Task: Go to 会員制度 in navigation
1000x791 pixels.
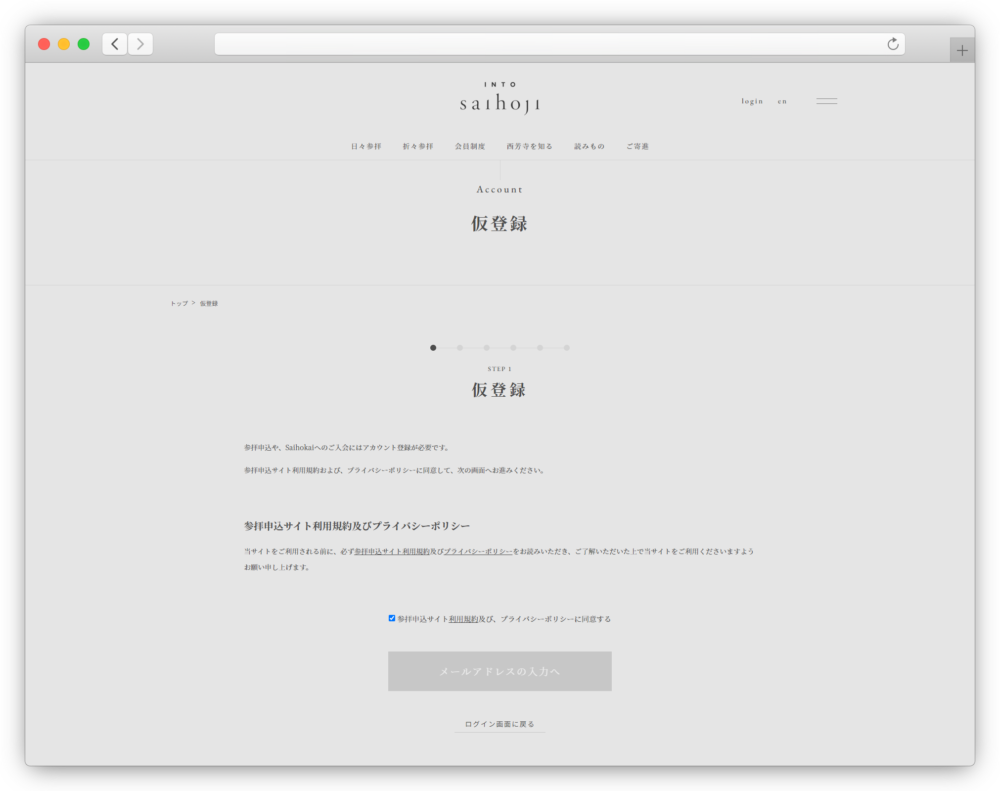Action: click(x=470, y=146)
